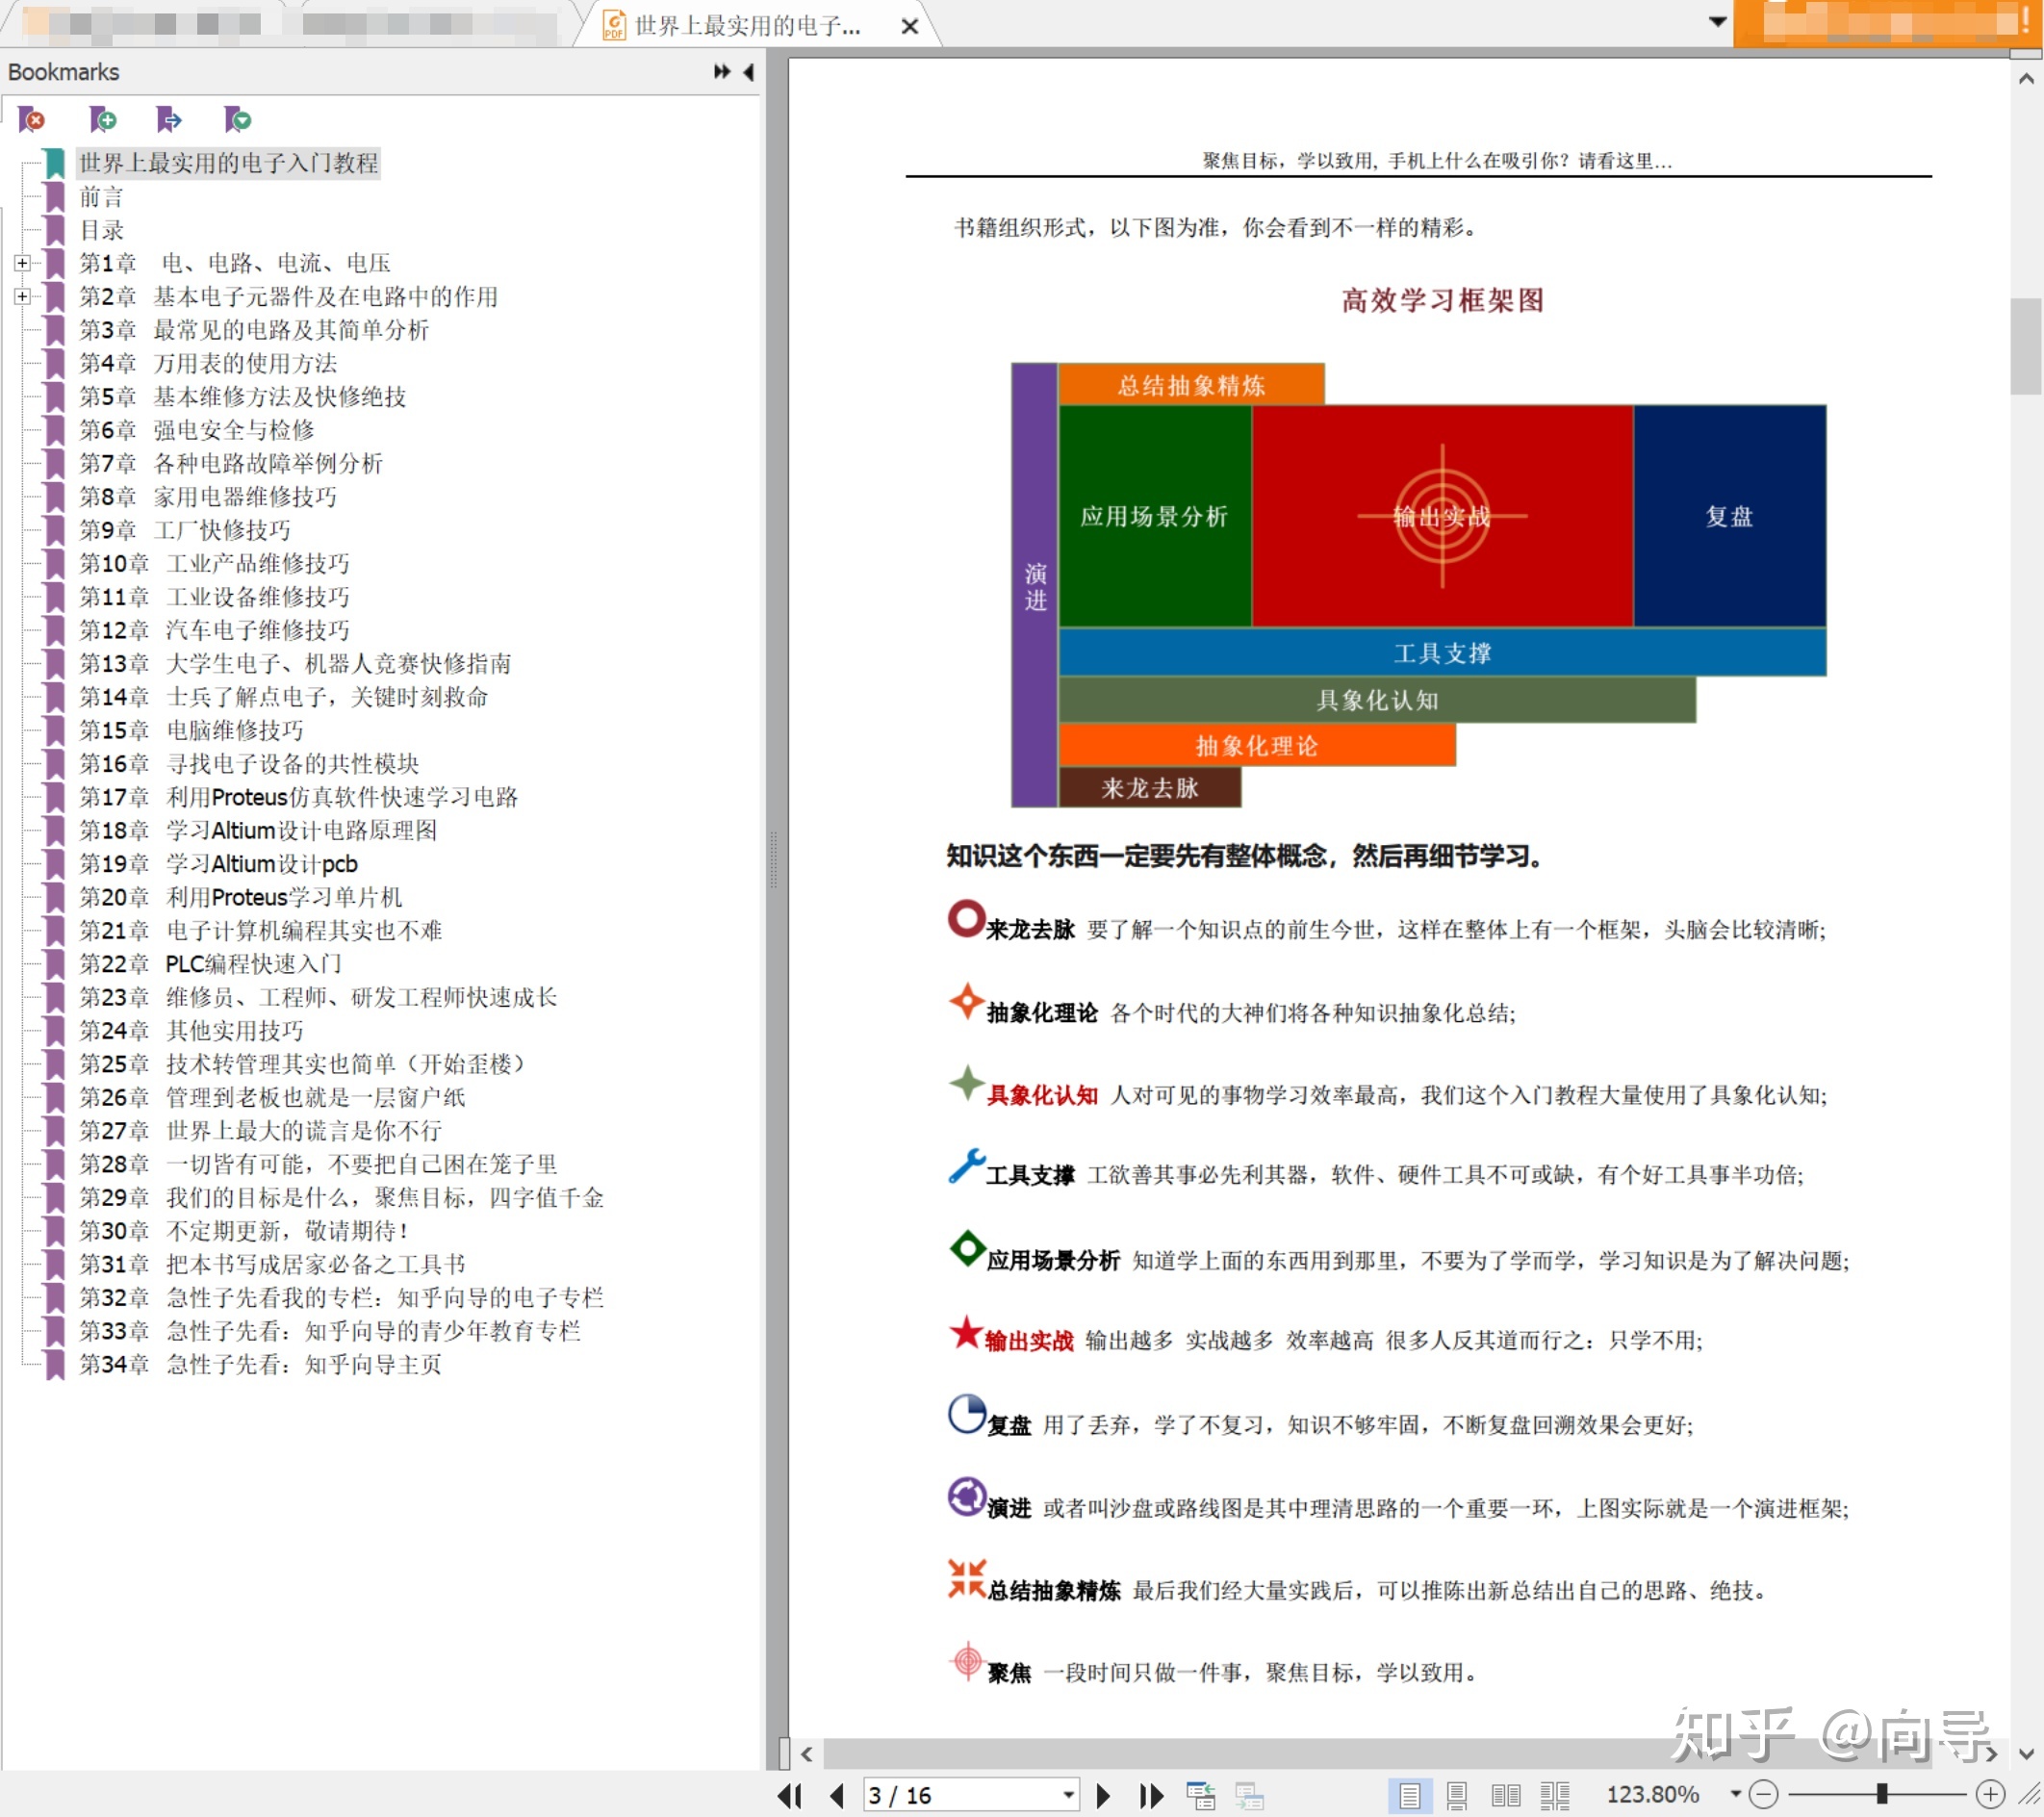
Task: Expand the 第2章 bookmark node
Action: click(x=22, y=297)
